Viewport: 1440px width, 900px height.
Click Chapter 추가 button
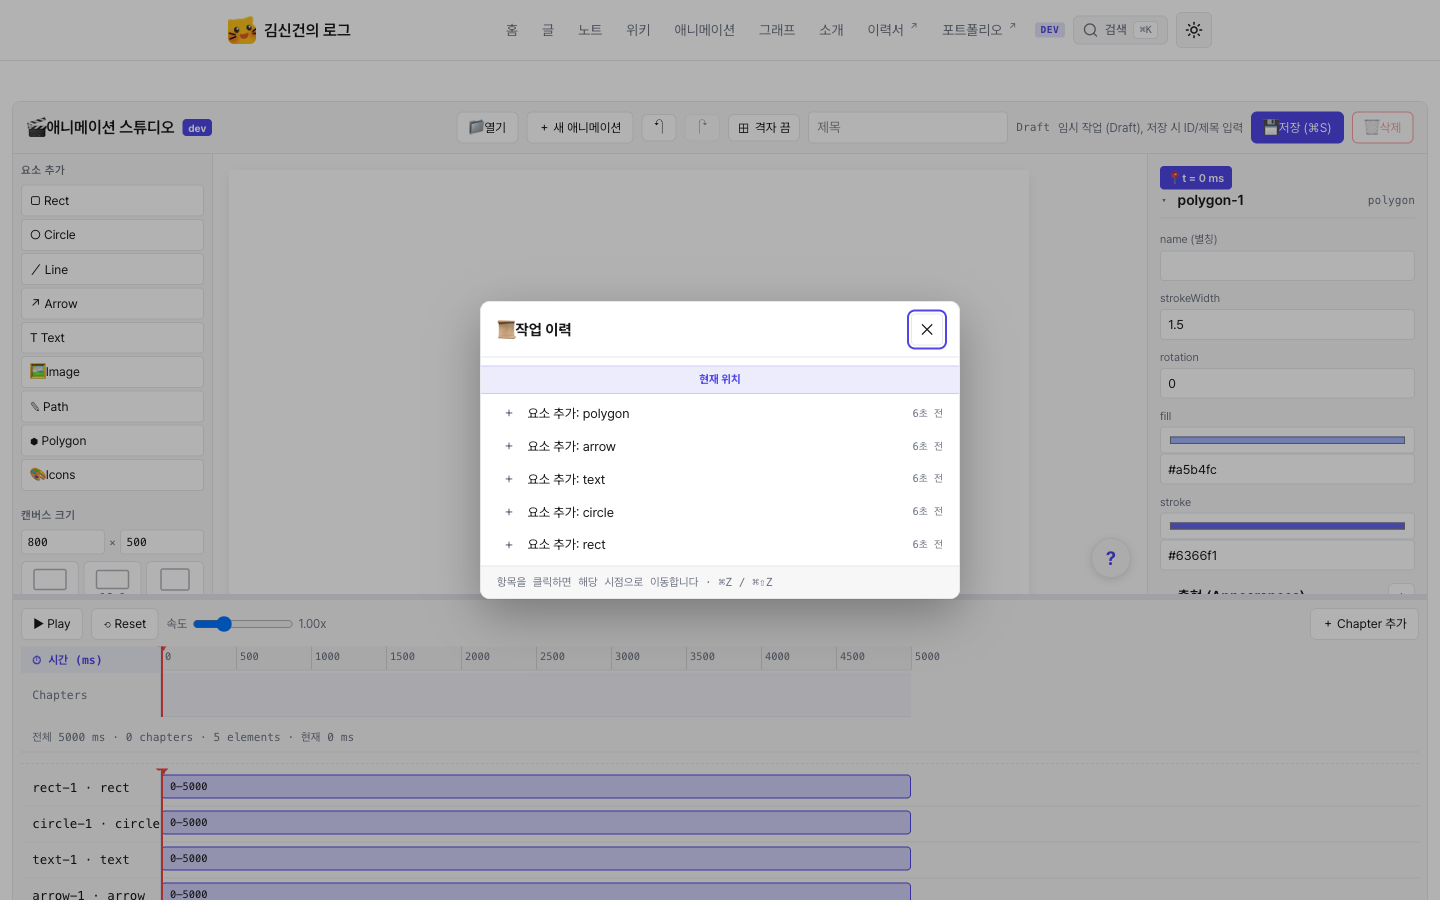tap(1365, 624)
